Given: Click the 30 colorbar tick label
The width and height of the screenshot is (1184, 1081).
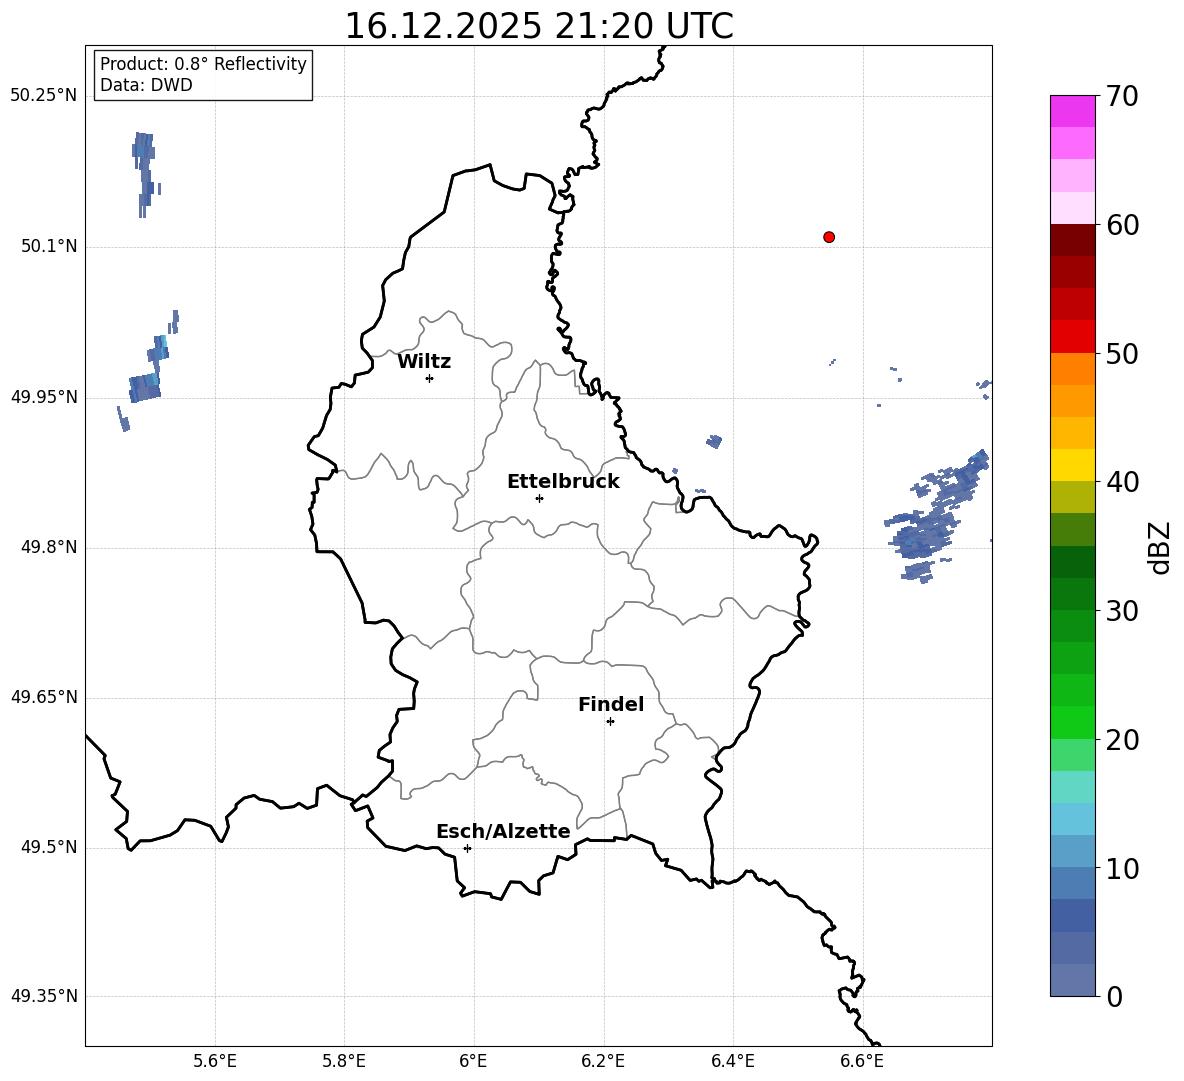Looking at the screenshot, I should pyautogui.click(x=1122, y=611).
